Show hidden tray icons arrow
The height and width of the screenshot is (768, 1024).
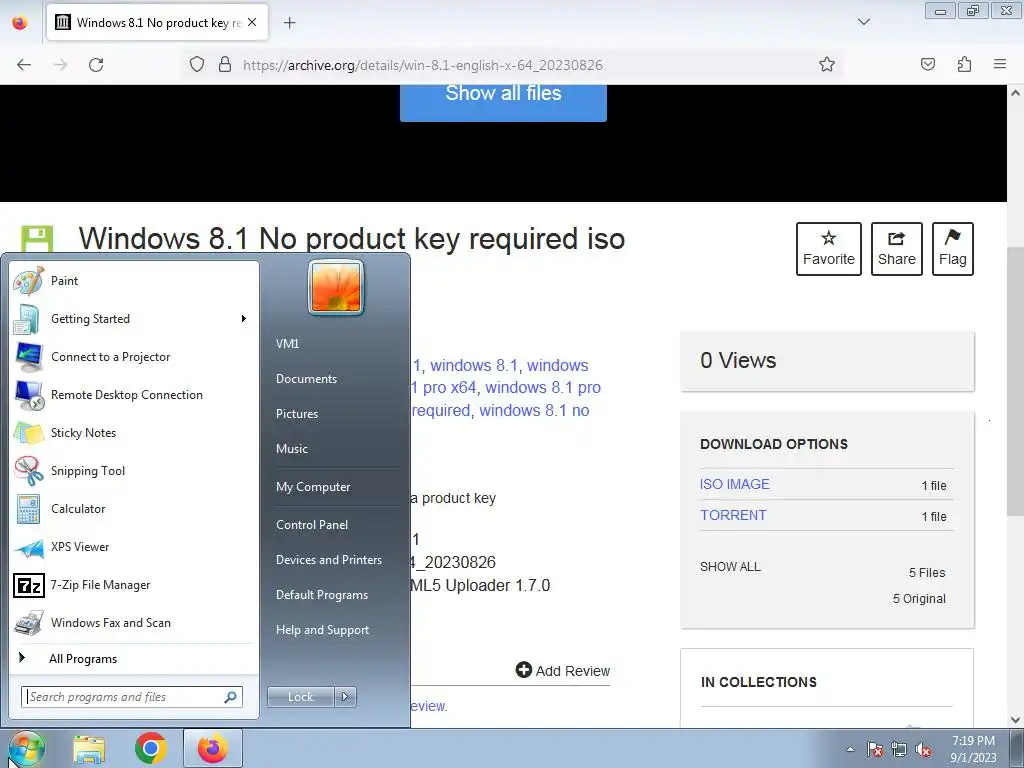click(850, 749)
